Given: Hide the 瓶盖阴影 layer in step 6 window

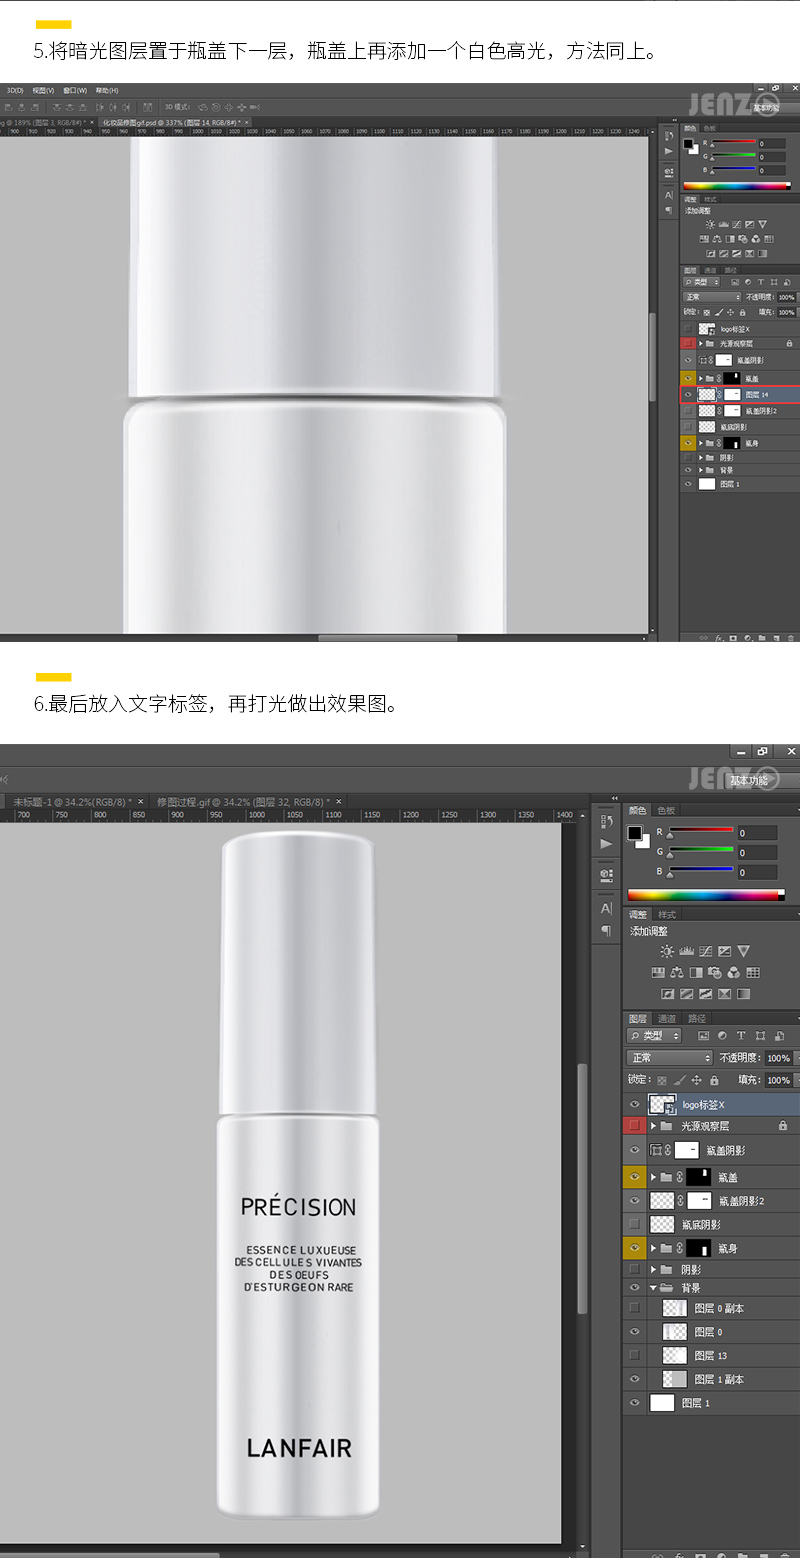Looking at the screenshot, I should click(634, 1151).
